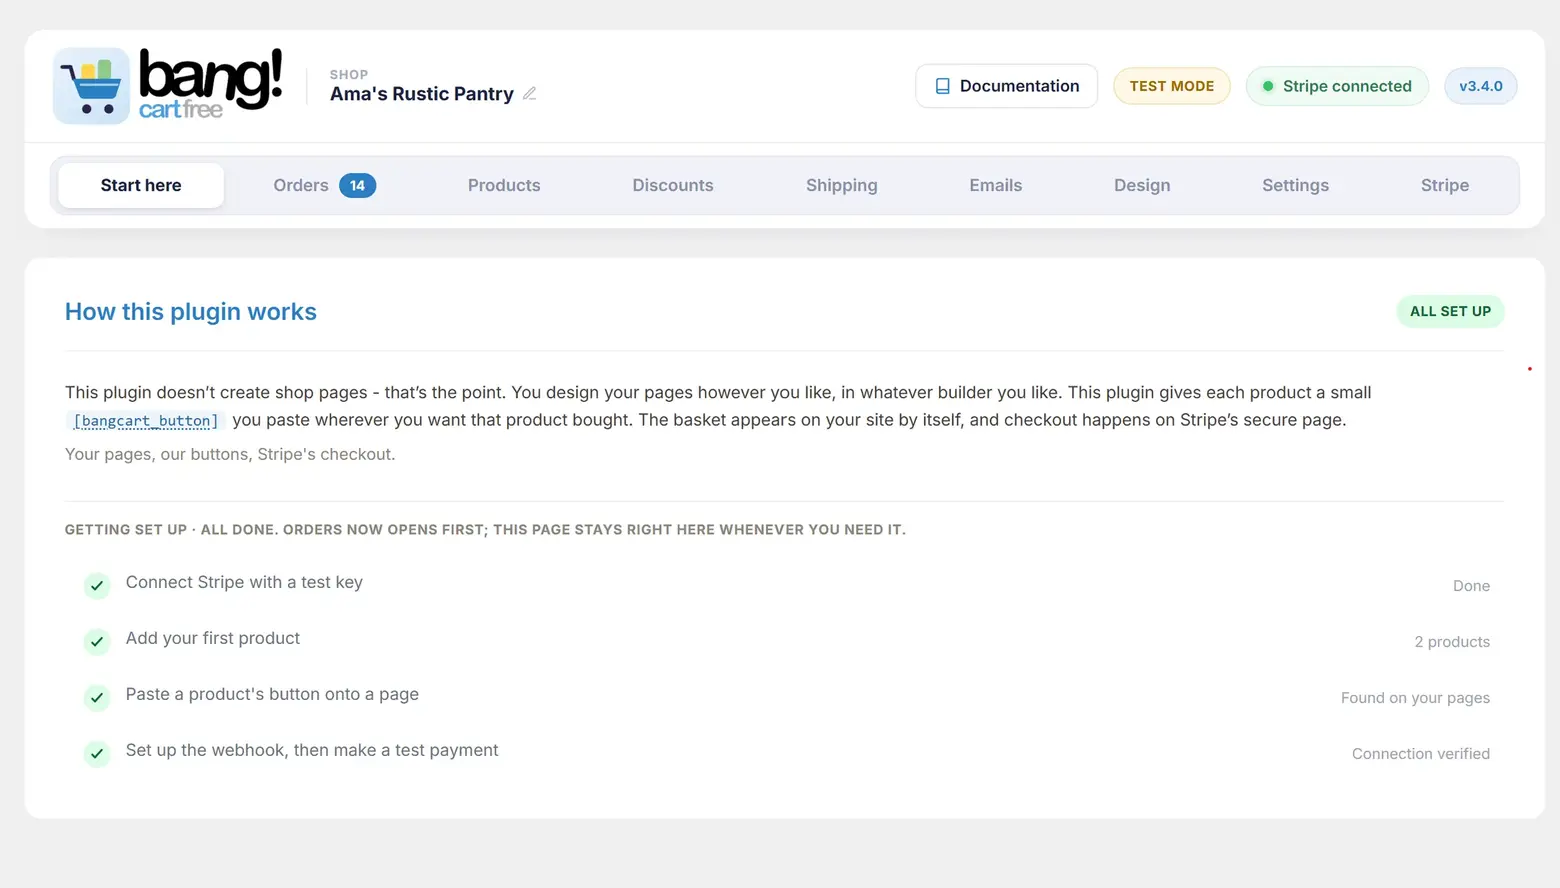Open the Documentation button
This screenshot has height=888, width=1560.
pyautogui.click(x=1006, y=86)
